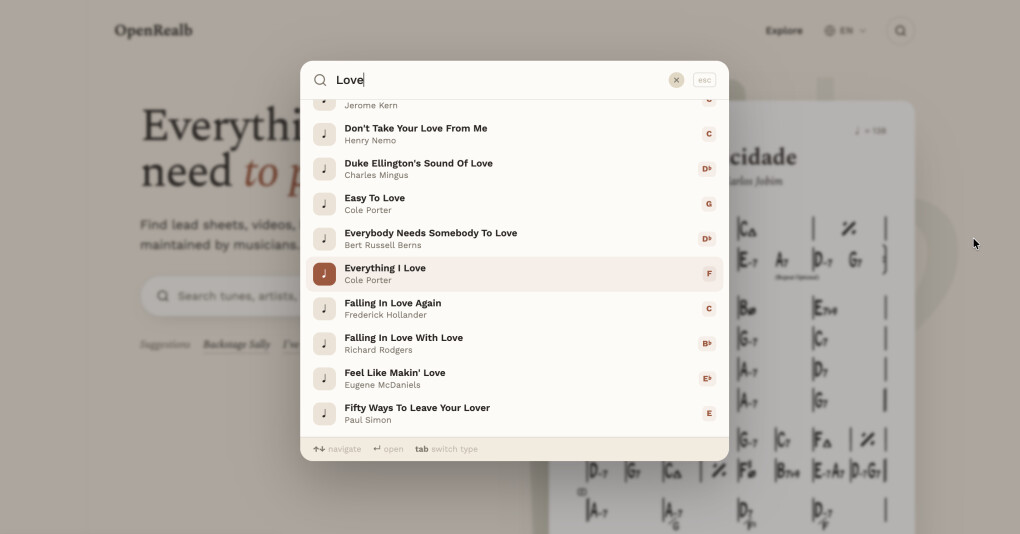Click the E♭ key badge on Feel Like Makin' Love
Screen dimensions: 1020x534
(707, 379)
